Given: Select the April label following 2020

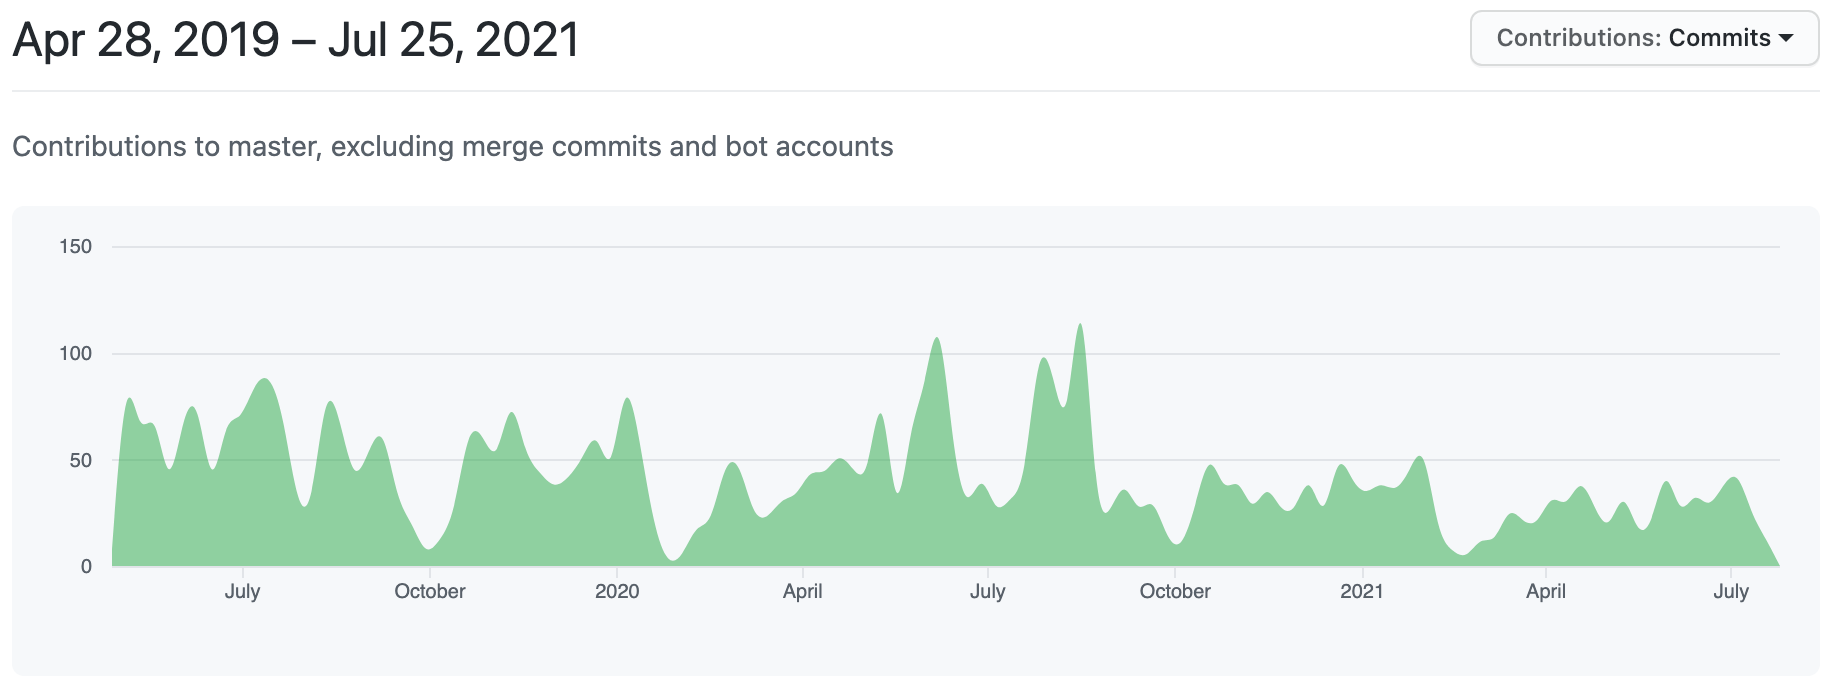Looking at the screenshot, I should pyautogui.click(x=802, y=591).
